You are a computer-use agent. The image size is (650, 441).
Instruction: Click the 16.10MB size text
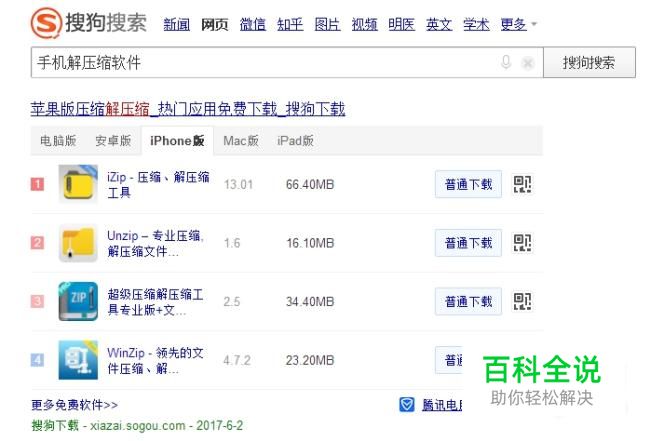click(310, 243)
